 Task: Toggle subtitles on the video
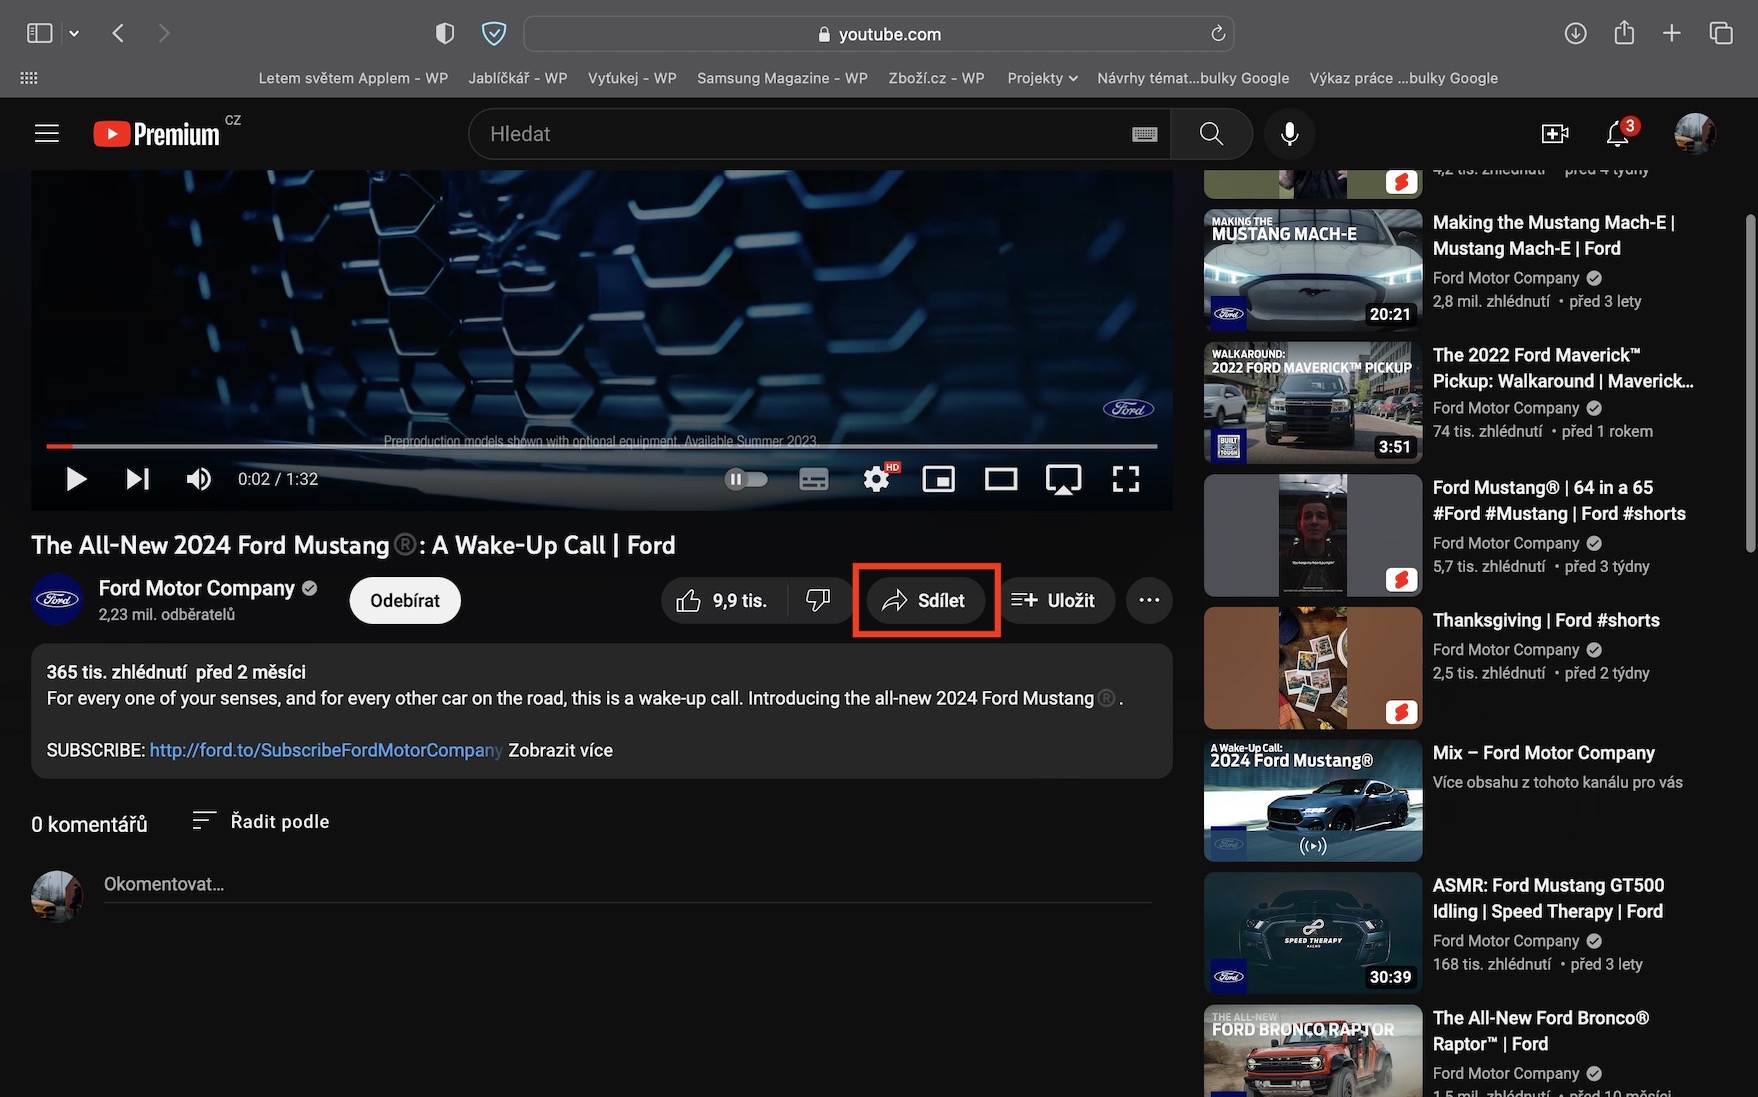point(813,480)
